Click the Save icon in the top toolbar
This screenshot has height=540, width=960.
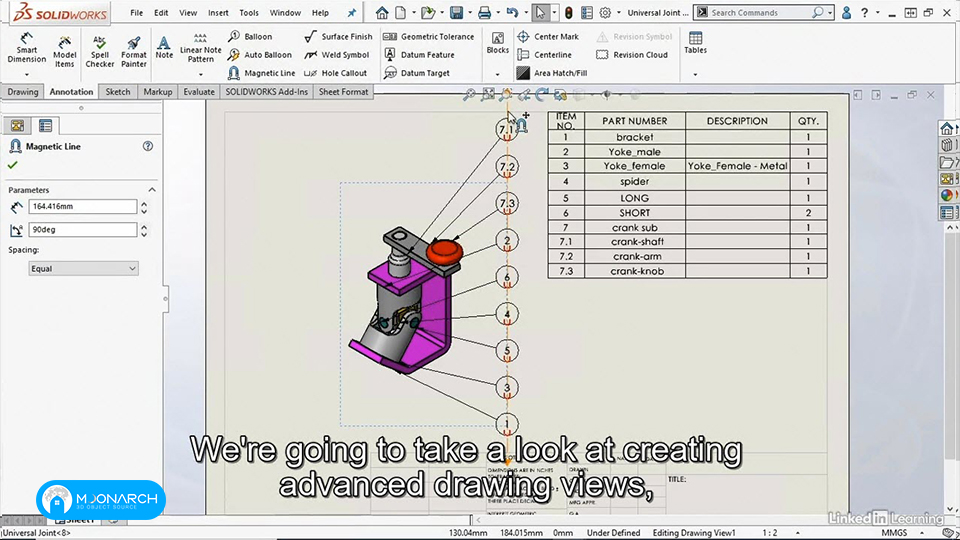point(456,12)
